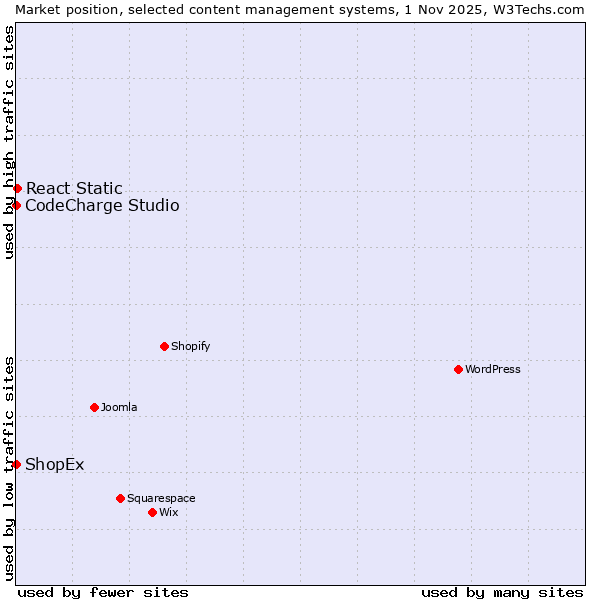Click the Joomla red data point

[94, 407]
